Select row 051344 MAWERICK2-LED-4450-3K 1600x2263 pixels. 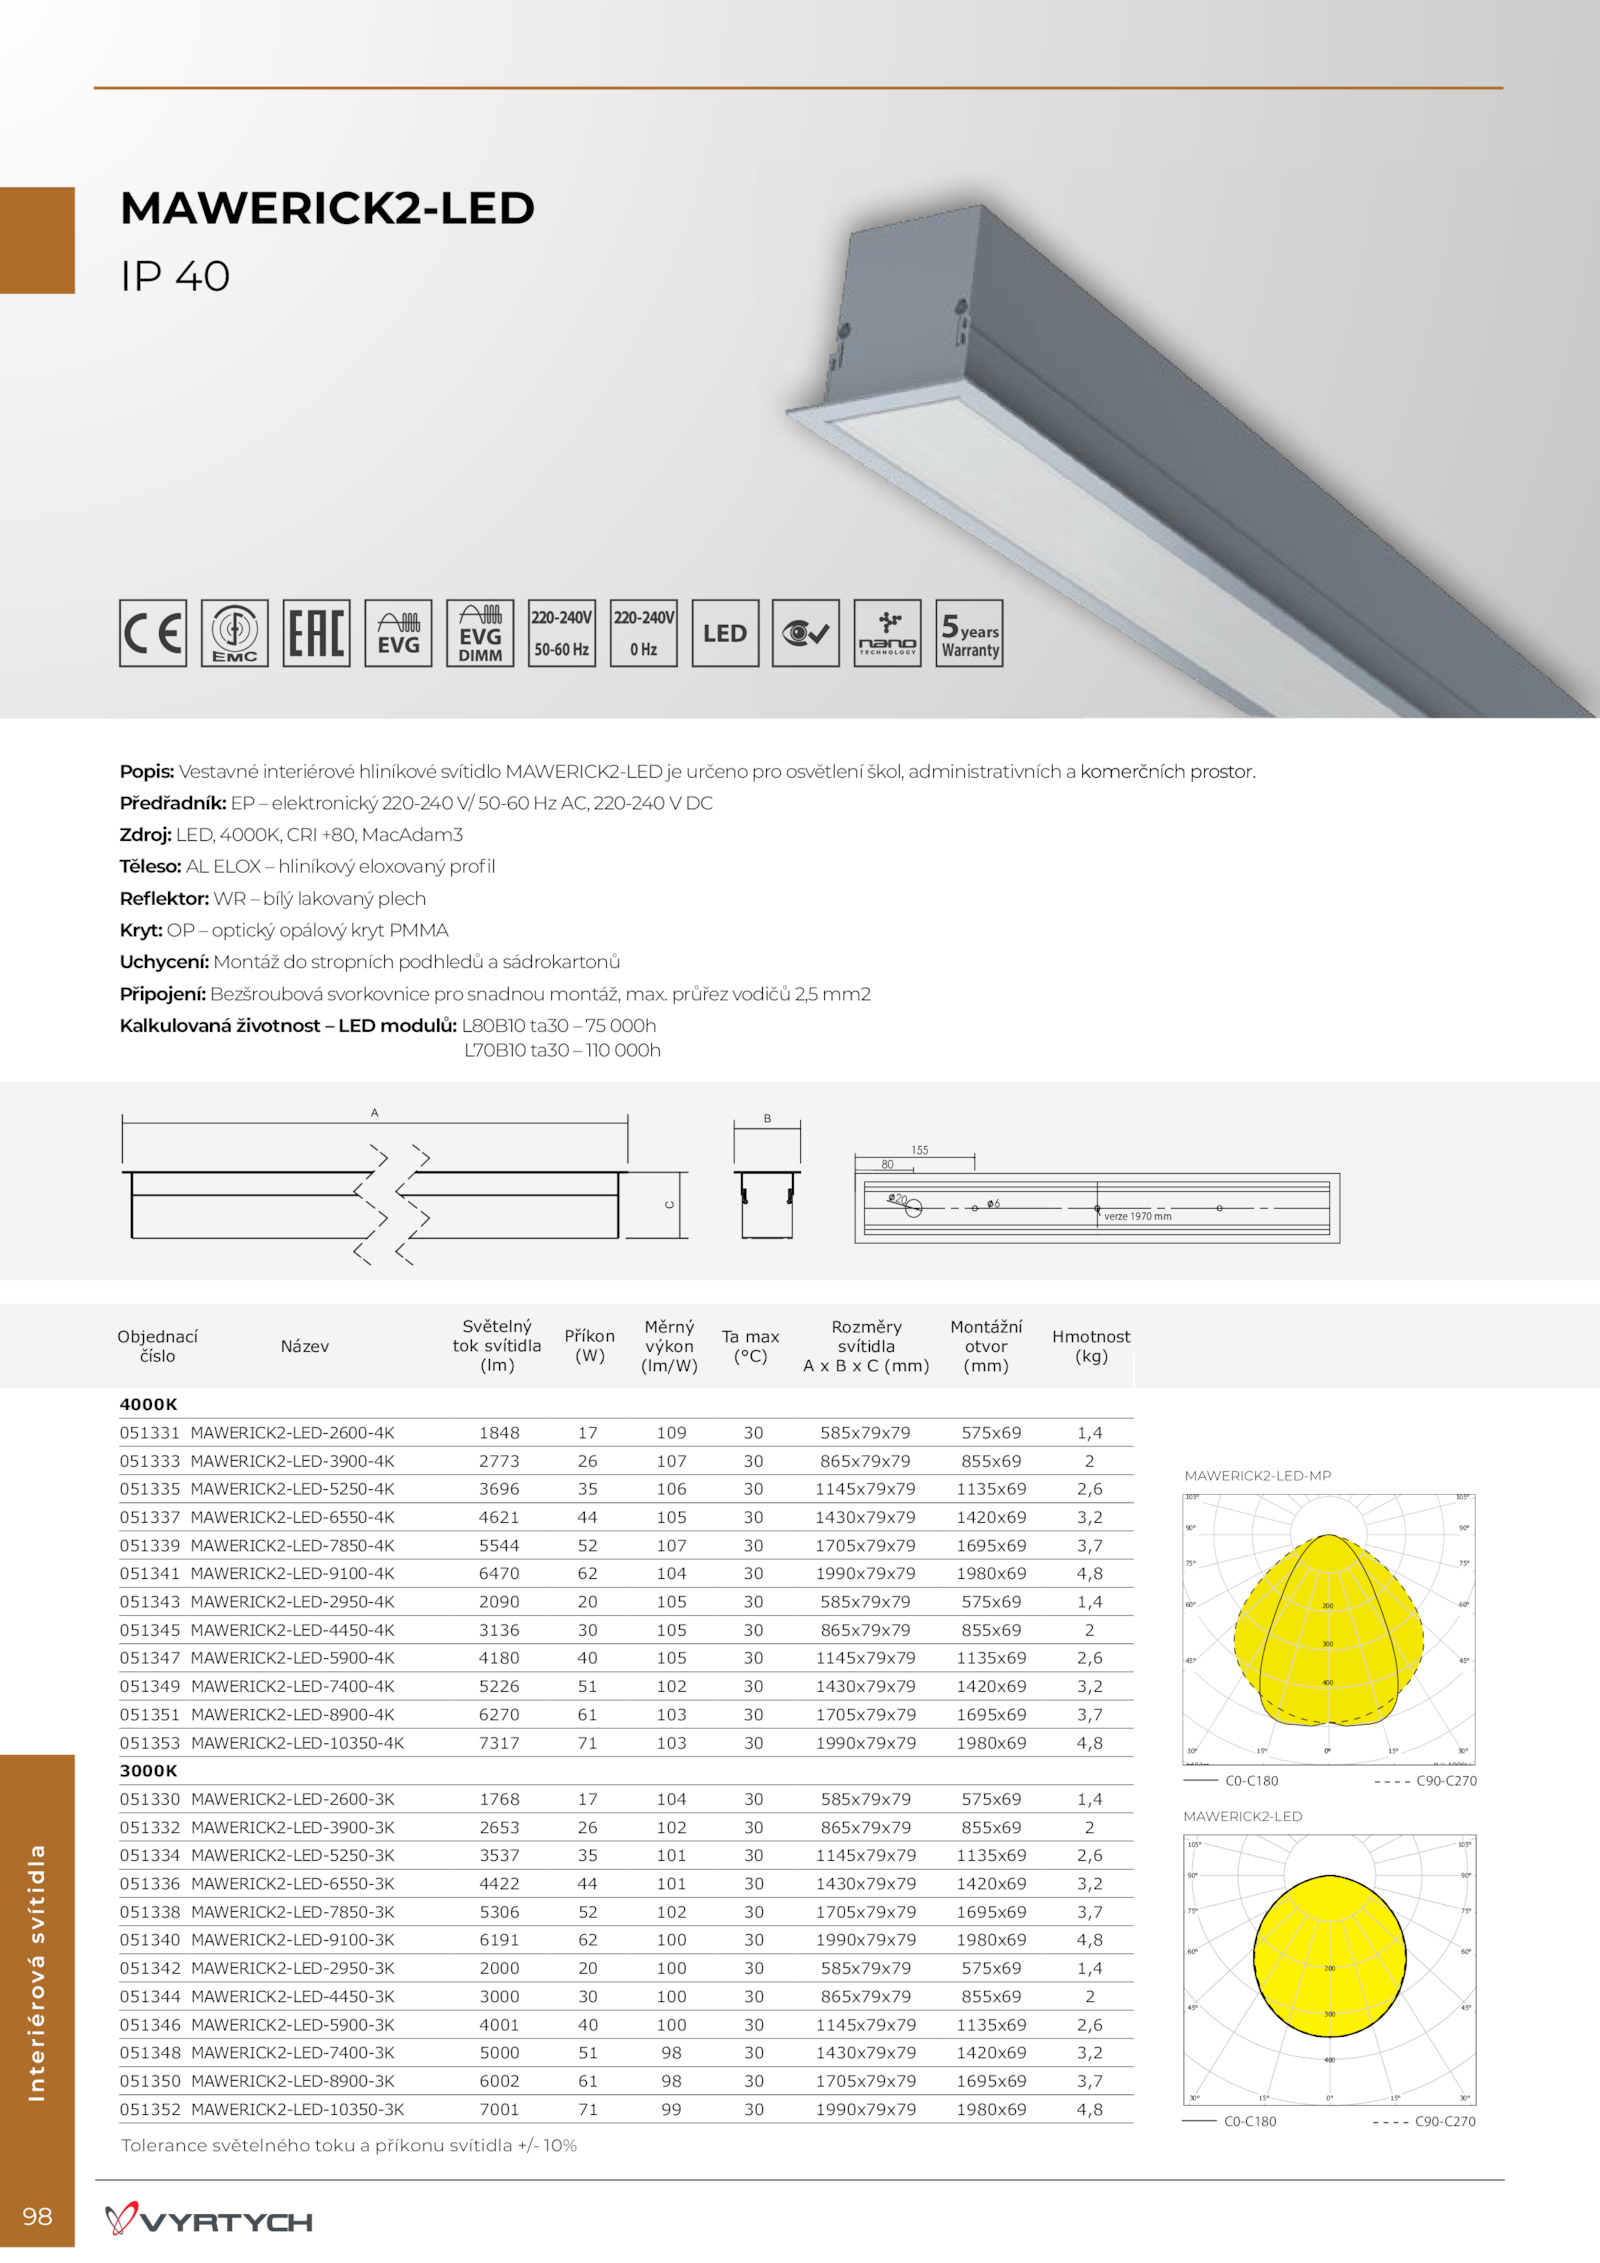[x=626, y=1996]
